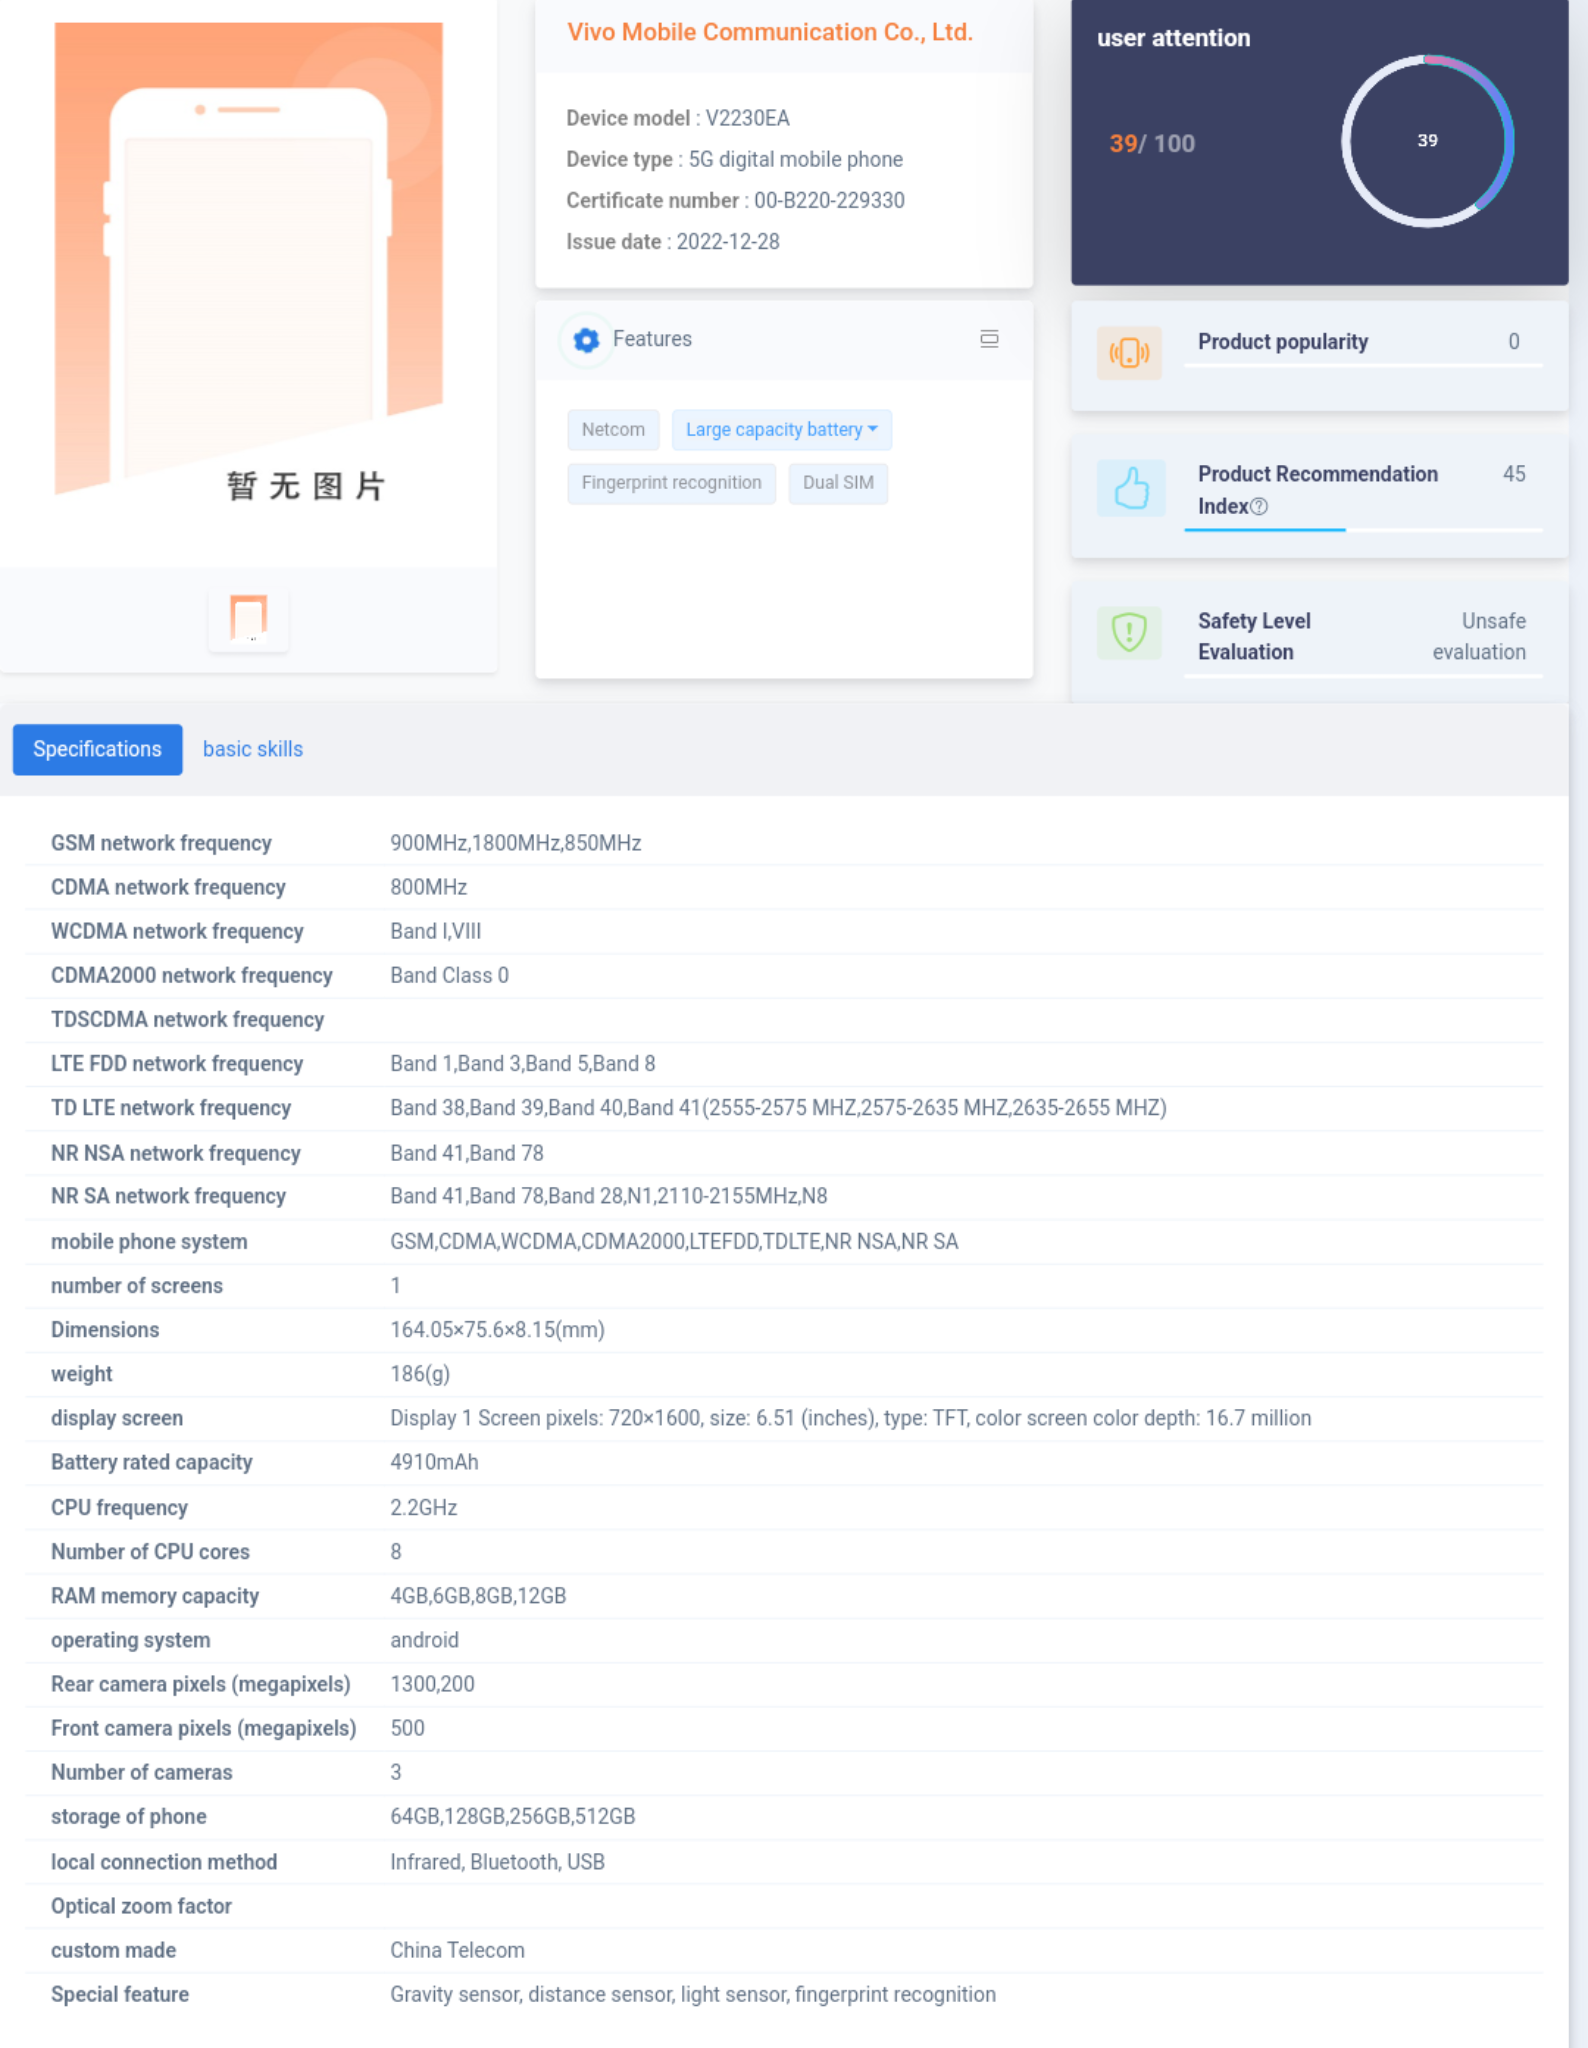Click the Infrared, Bluetooth, USB value
1588x2048 pixels.
[x=497, y=1862]
